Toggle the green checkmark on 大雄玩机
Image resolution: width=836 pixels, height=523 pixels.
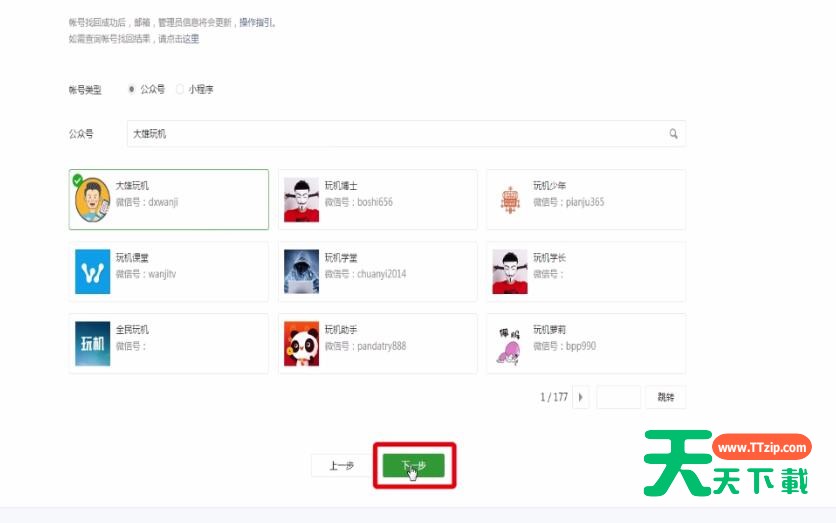pos(77,180)
